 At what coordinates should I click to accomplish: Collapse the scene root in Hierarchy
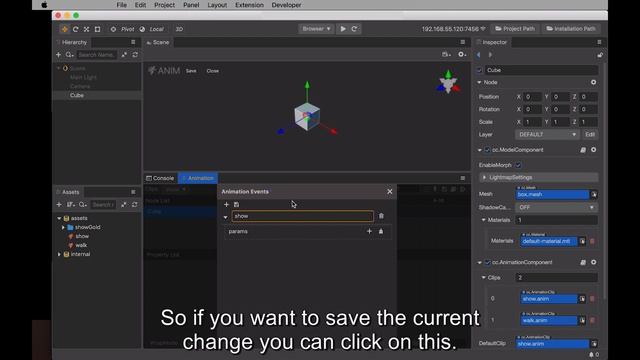pos(59,68)
